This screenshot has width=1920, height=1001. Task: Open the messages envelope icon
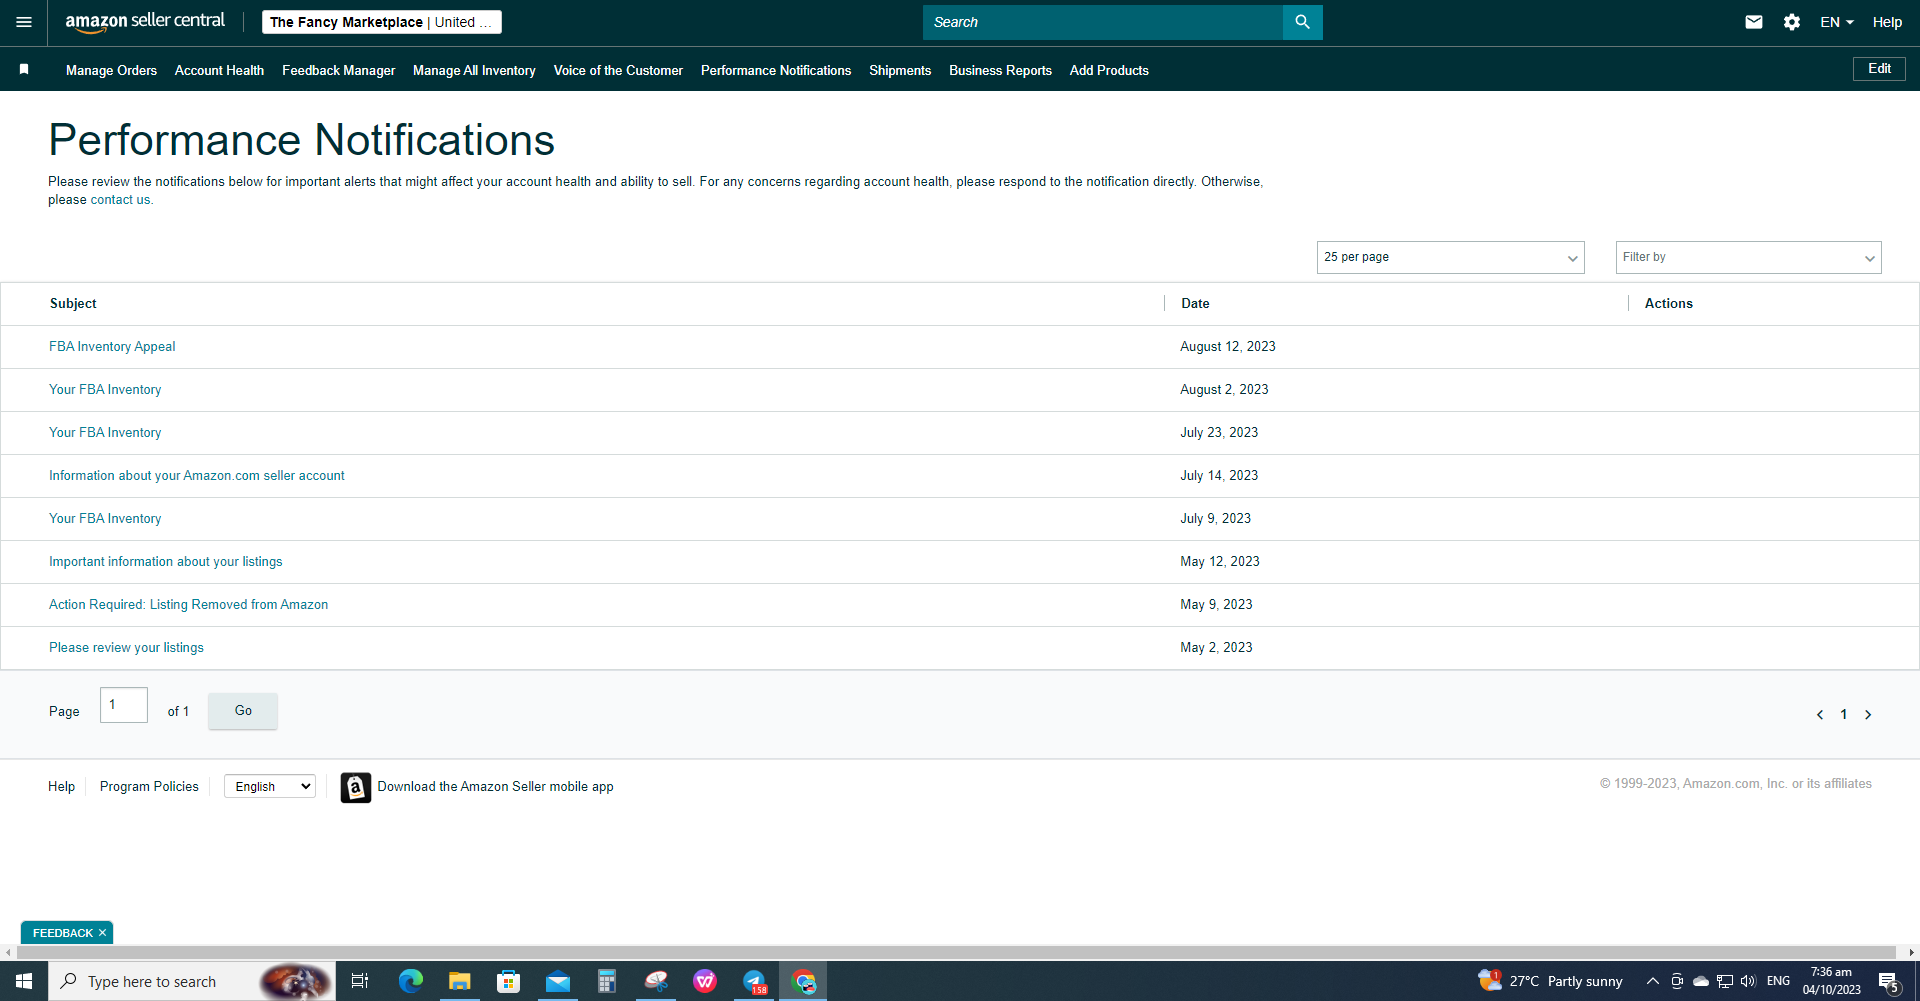tap(1754, 22)
